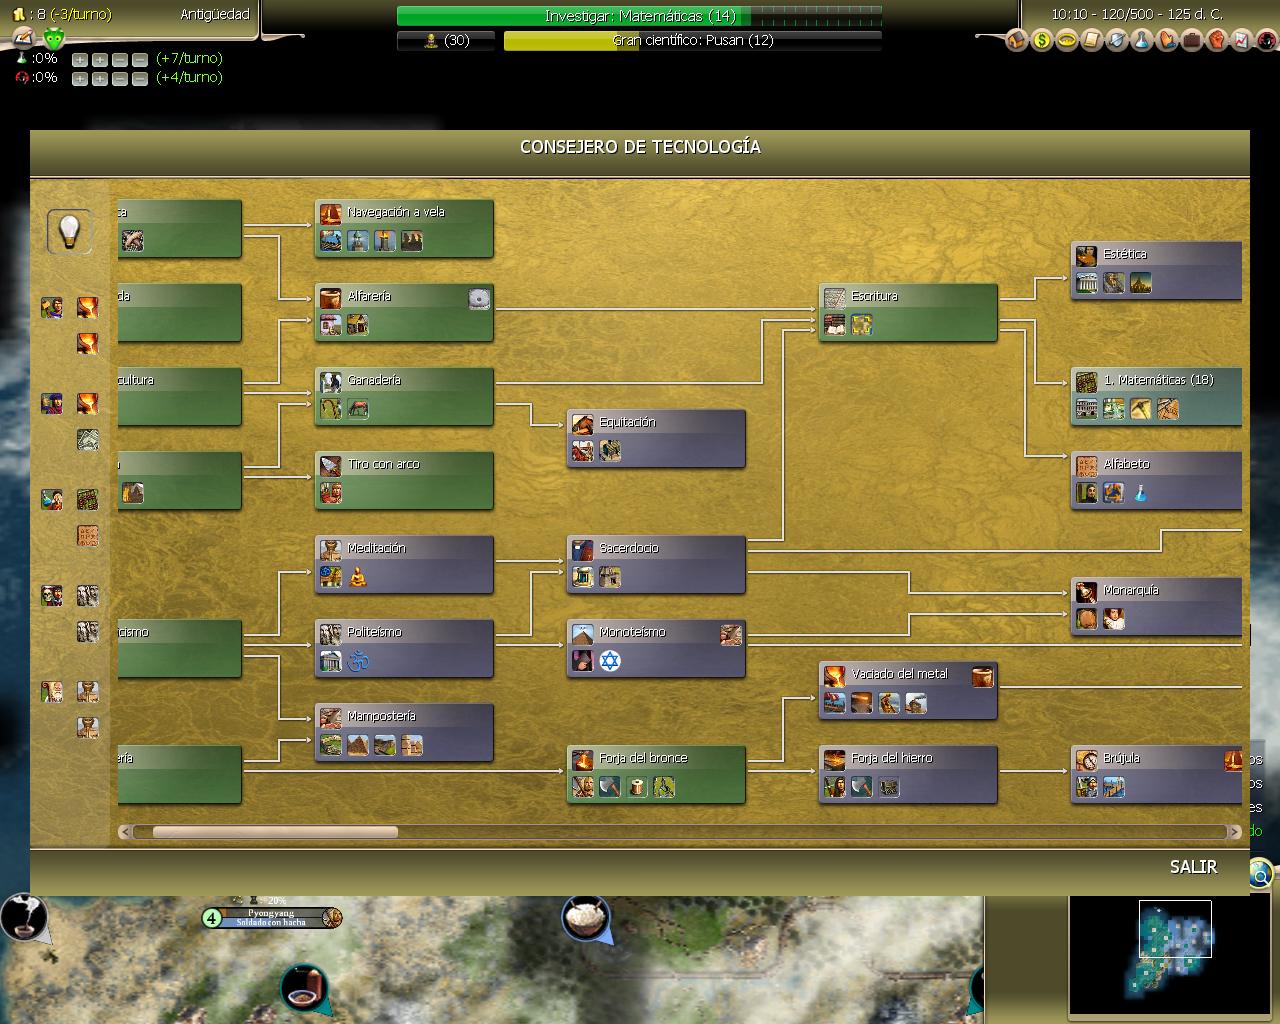
Task: Select the Forja del hierro technology
Action: [907, 774]
